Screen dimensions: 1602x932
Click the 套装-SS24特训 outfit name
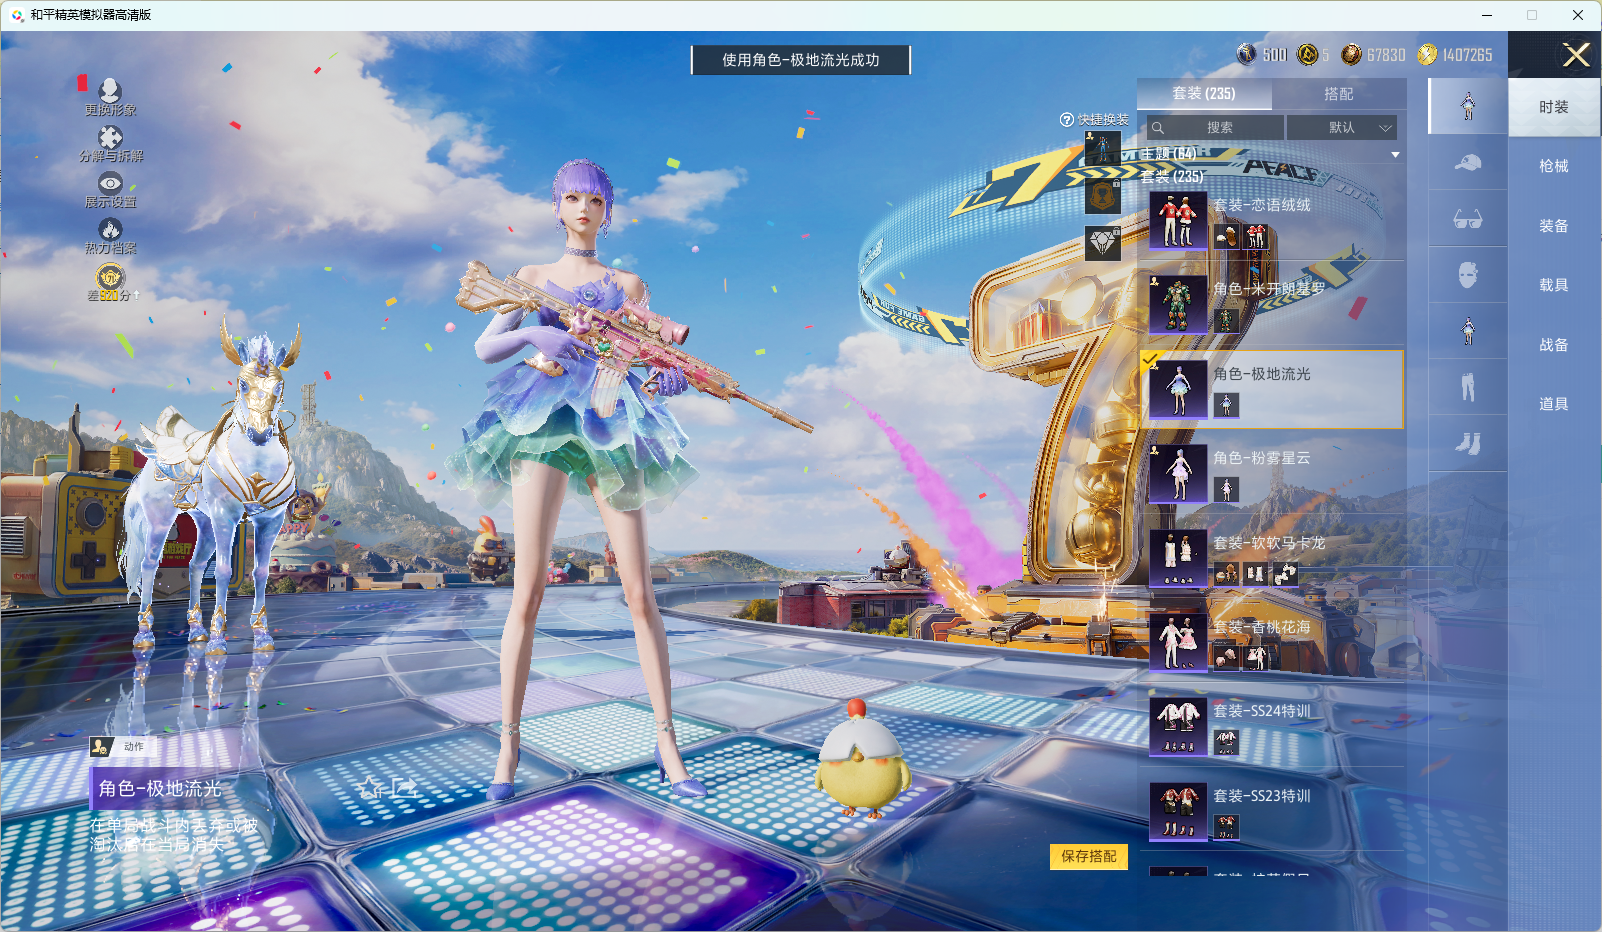(1262, 711)
